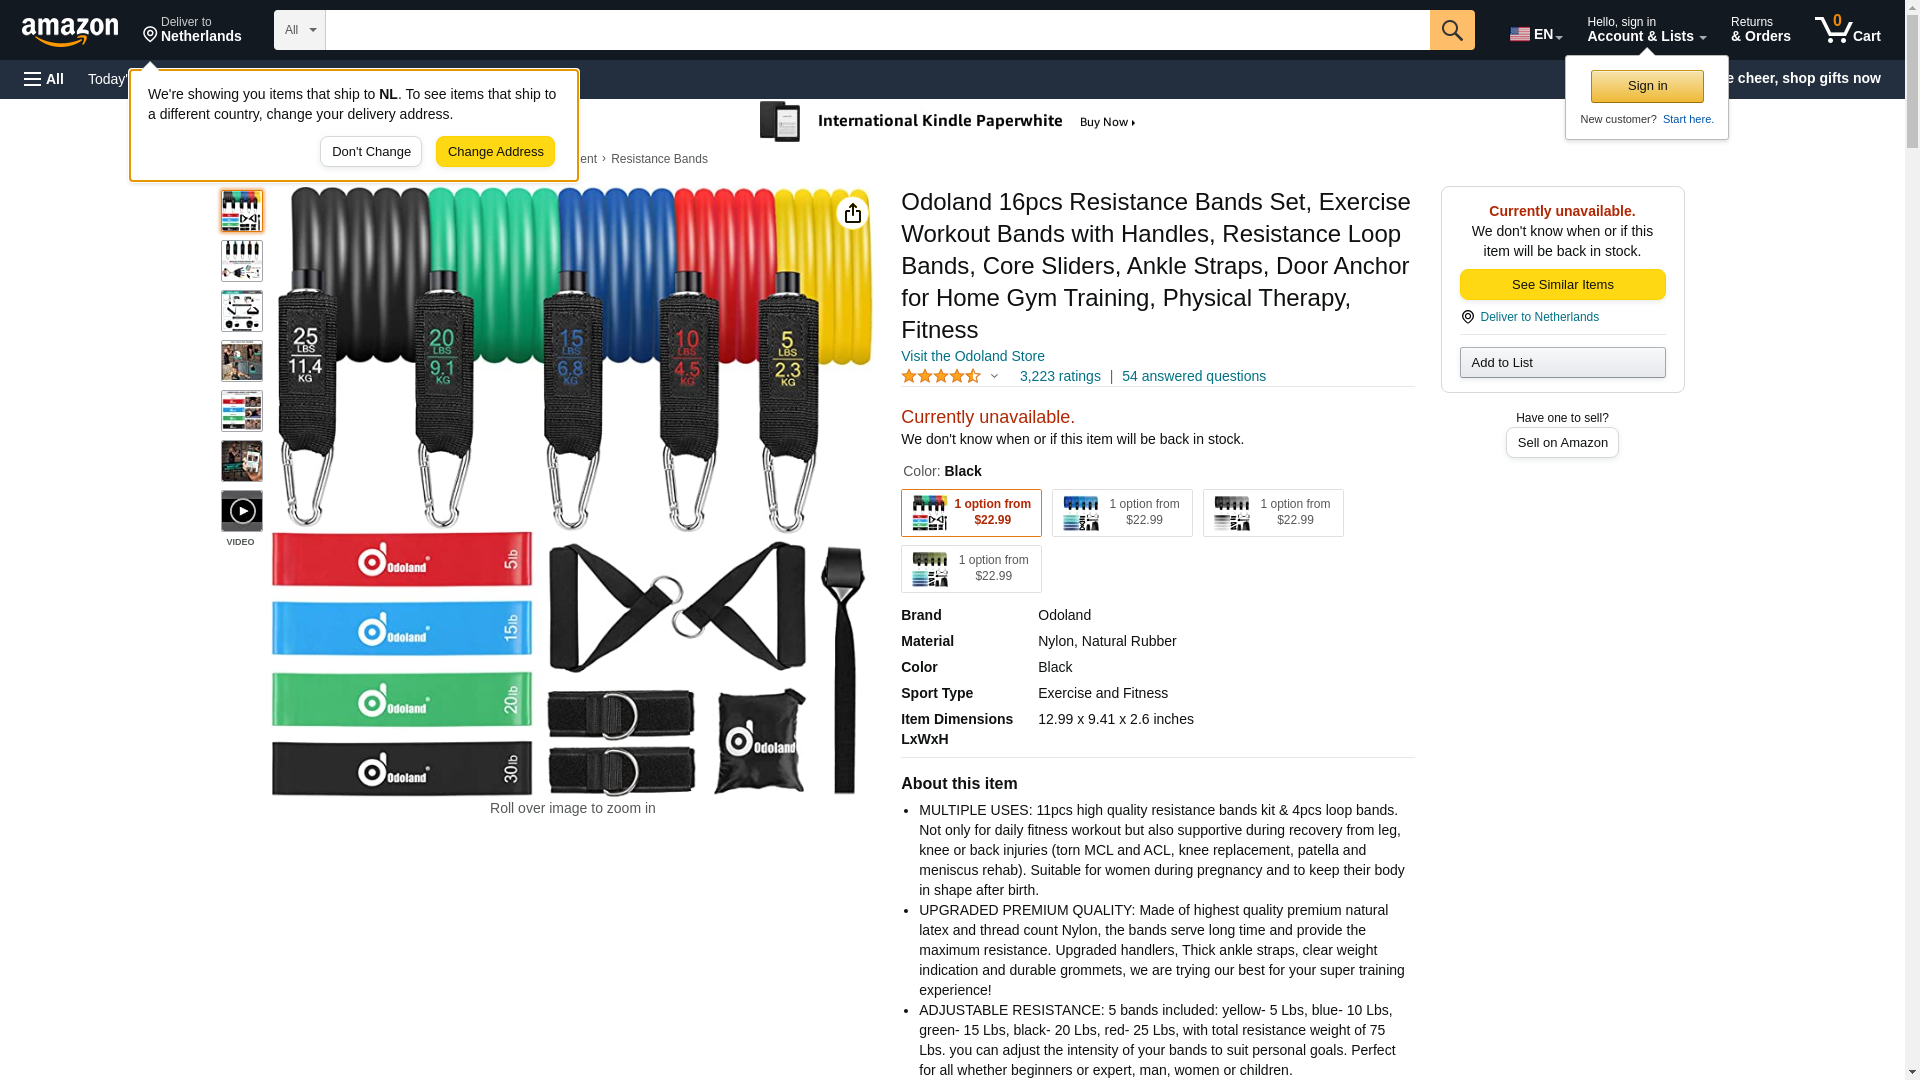The width and height of the screenshot is (1920, 1080).
Task: Select the third $22.99 color option
Action: (1273, 513)
